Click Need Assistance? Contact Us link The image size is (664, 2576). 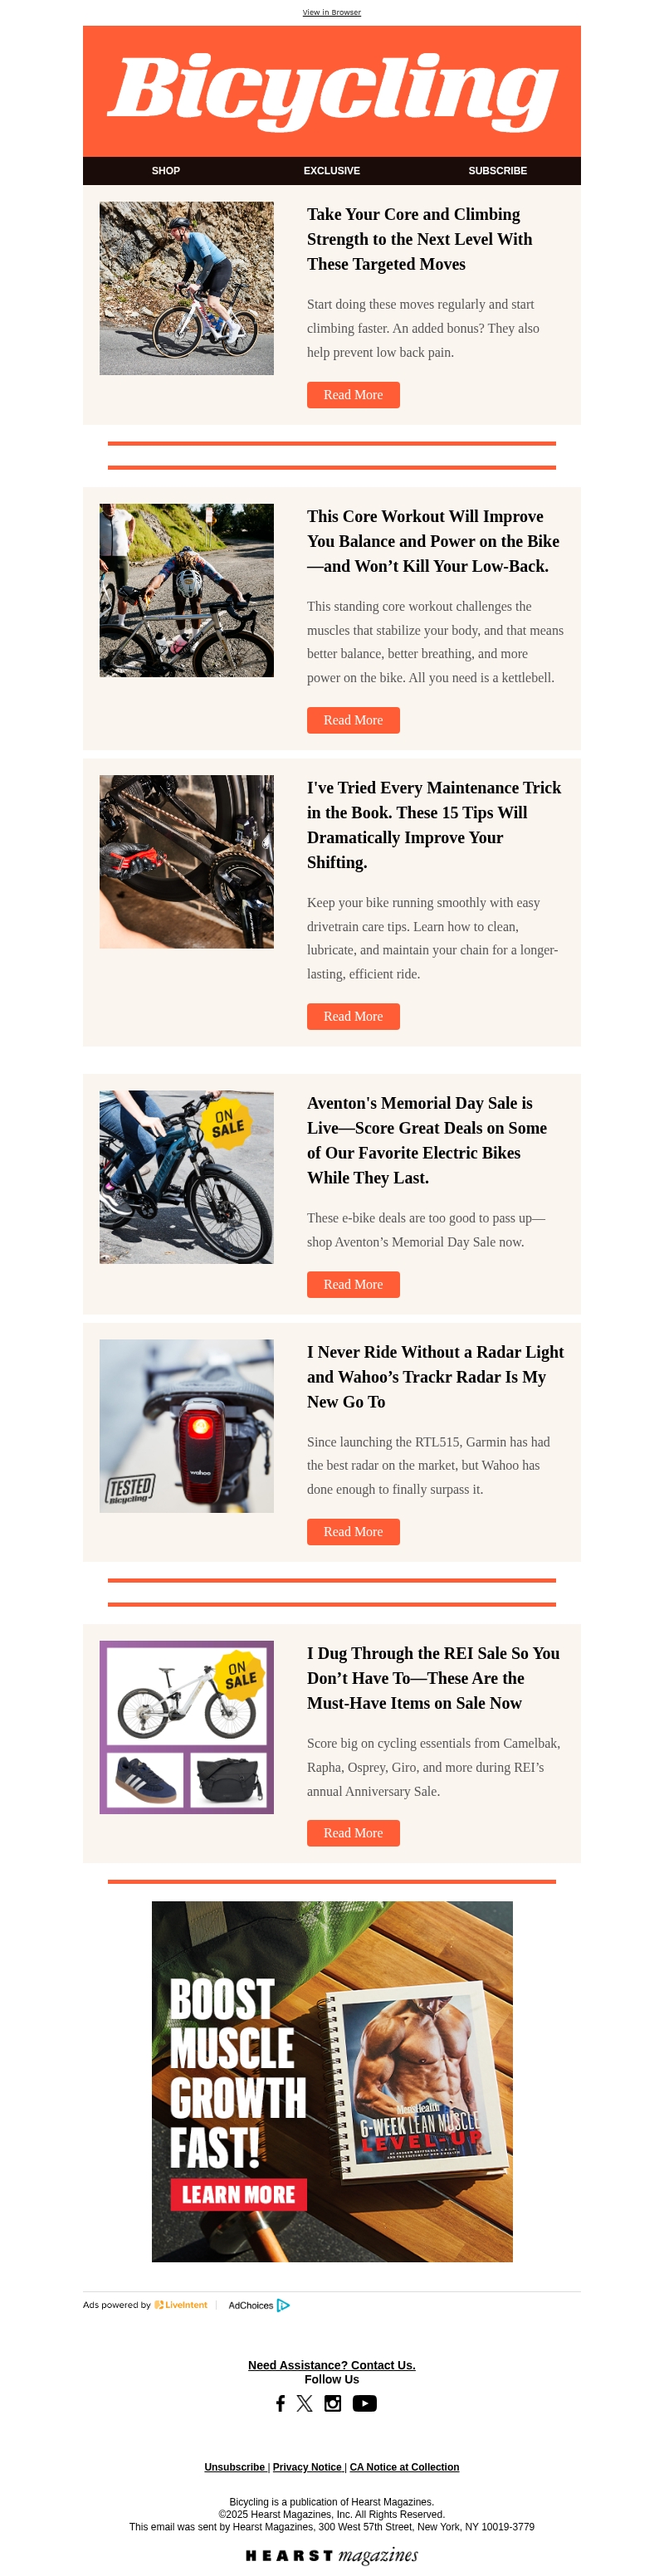(332, 2365)
